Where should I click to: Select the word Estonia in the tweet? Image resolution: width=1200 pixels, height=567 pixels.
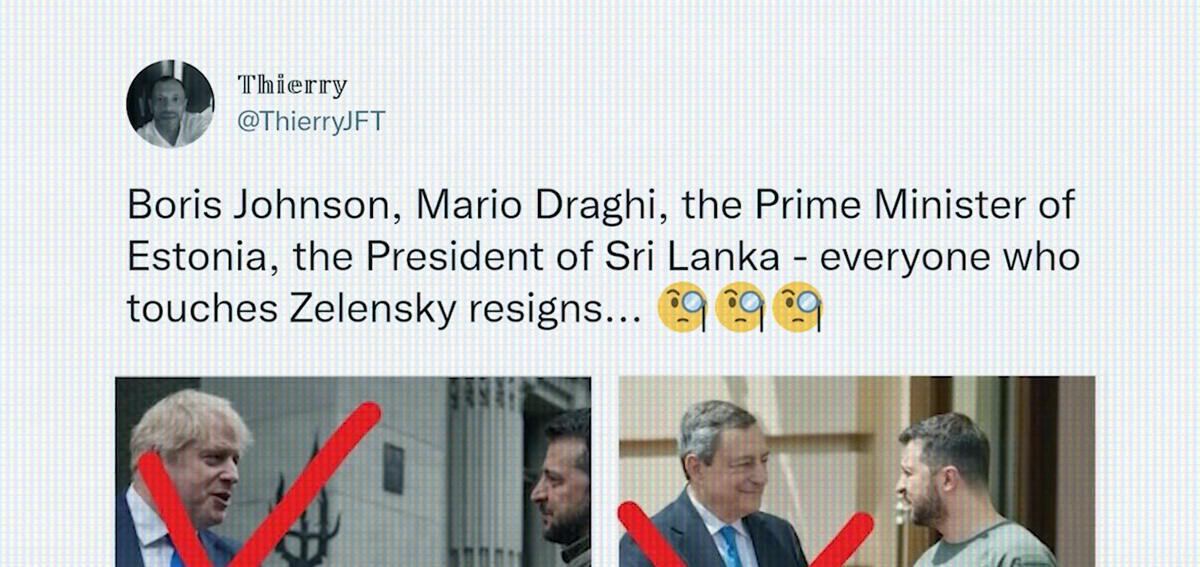coord(204,257)
